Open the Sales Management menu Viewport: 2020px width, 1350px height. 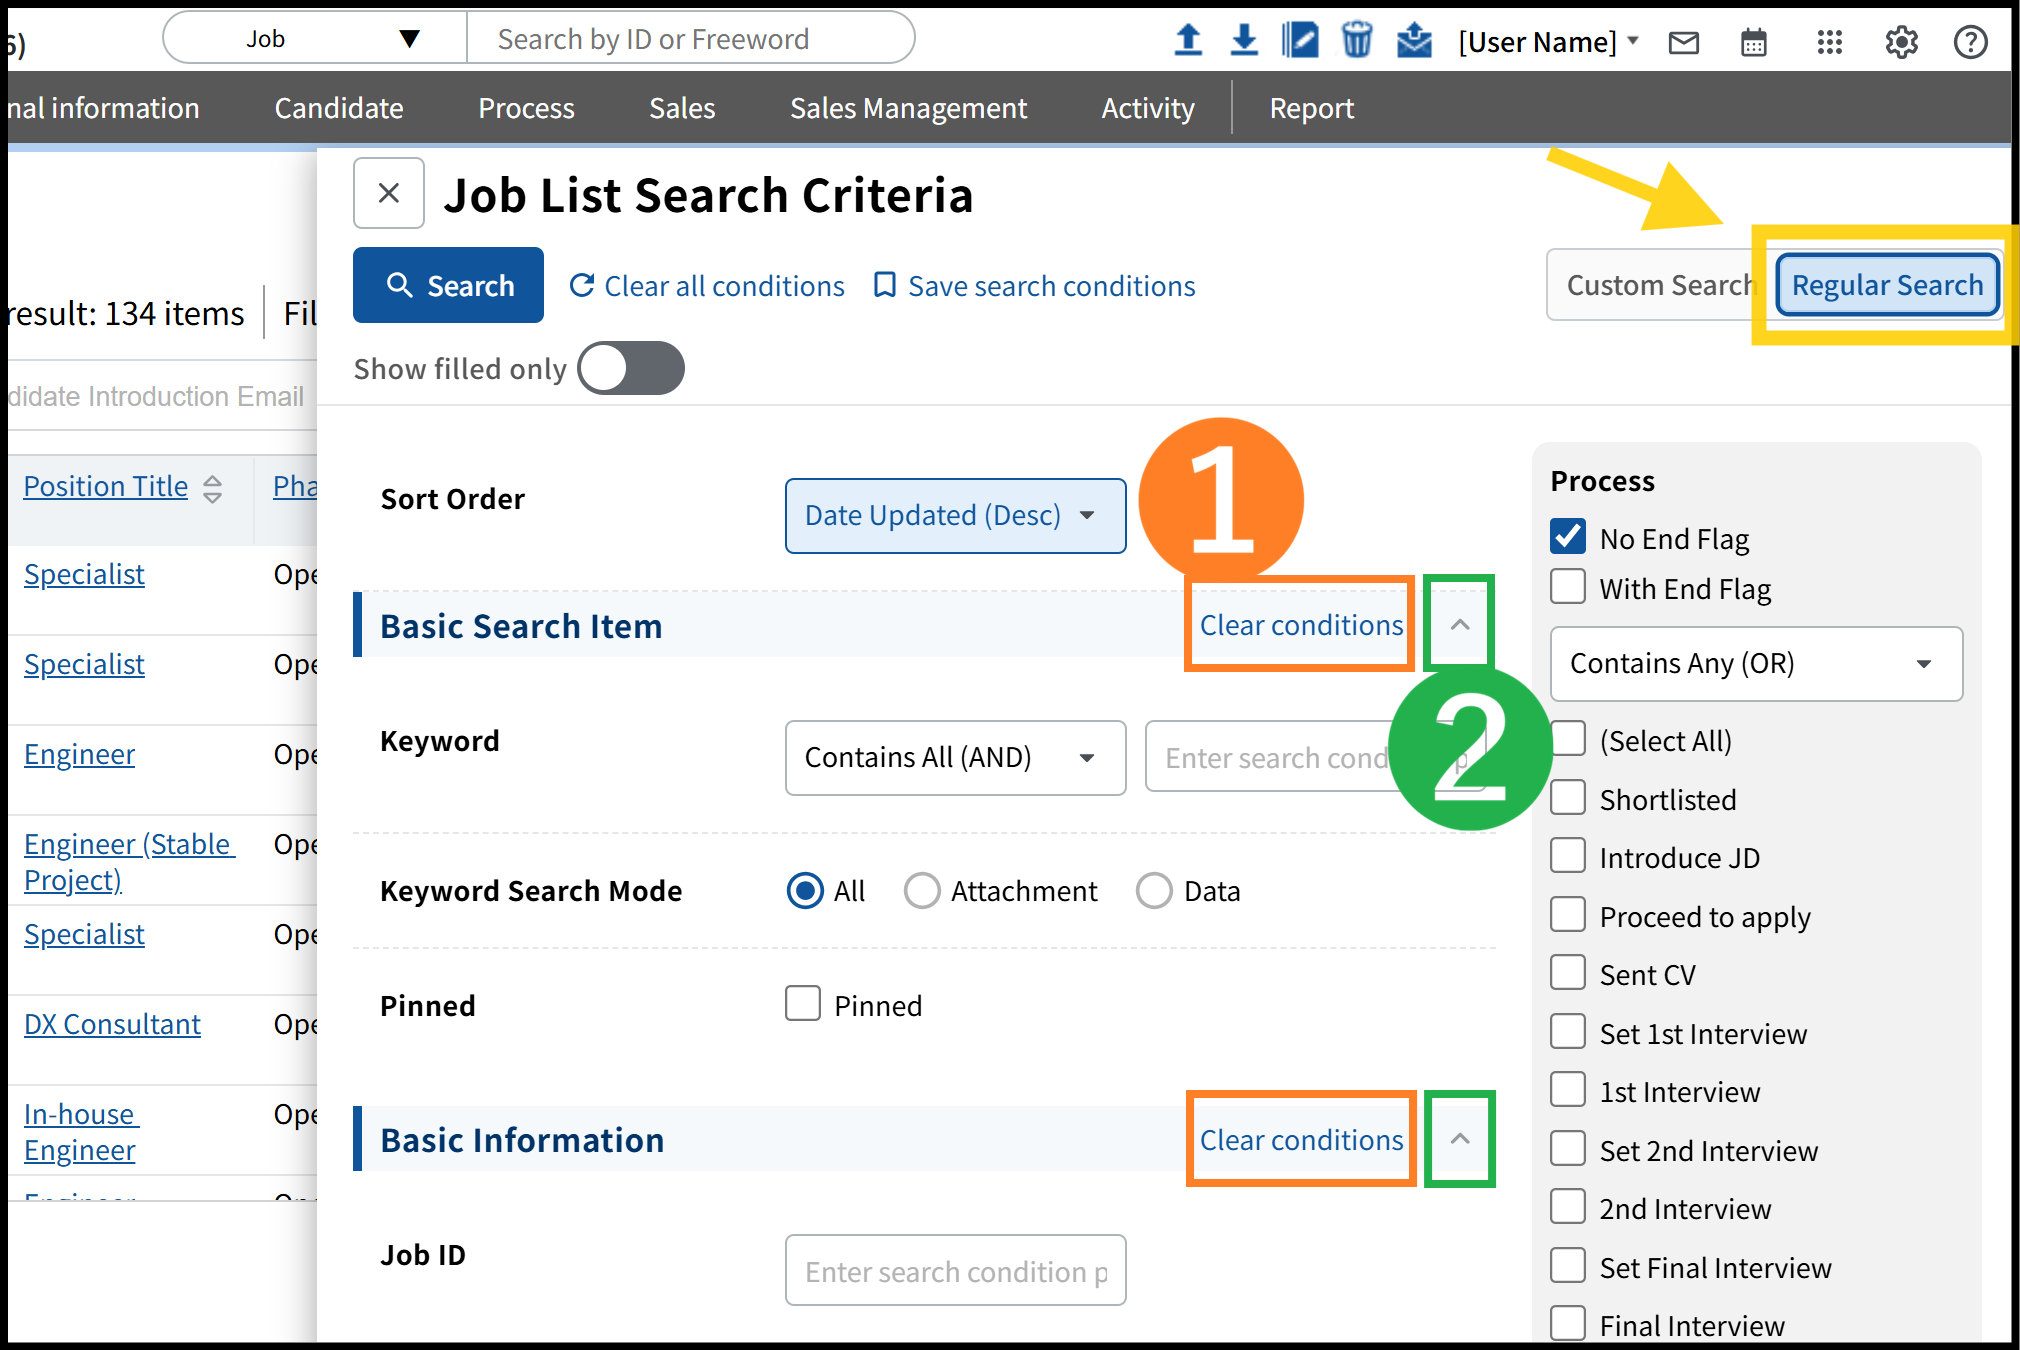pyautogui.click(x=908, y=108)
